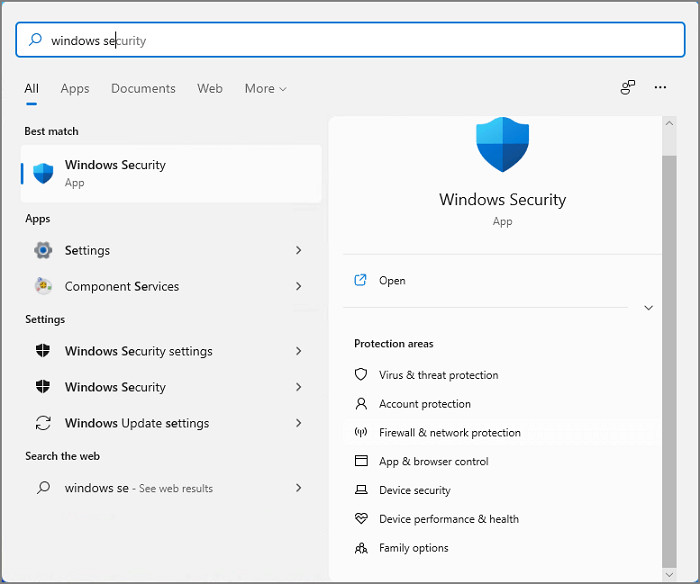Click the Firewall & network protection icon

point(361,433)
